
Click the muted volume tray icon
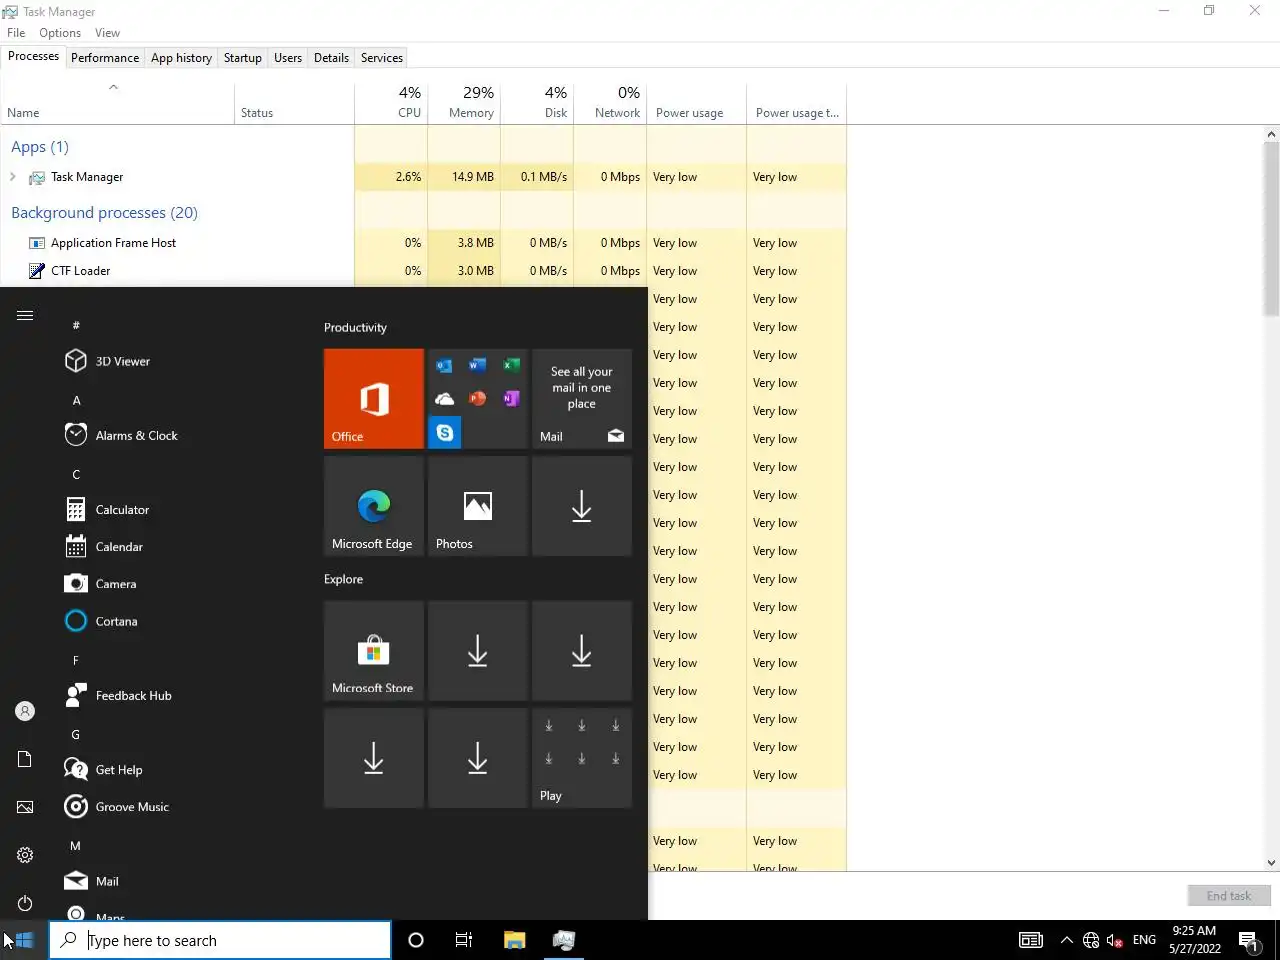coord(1115,940)
